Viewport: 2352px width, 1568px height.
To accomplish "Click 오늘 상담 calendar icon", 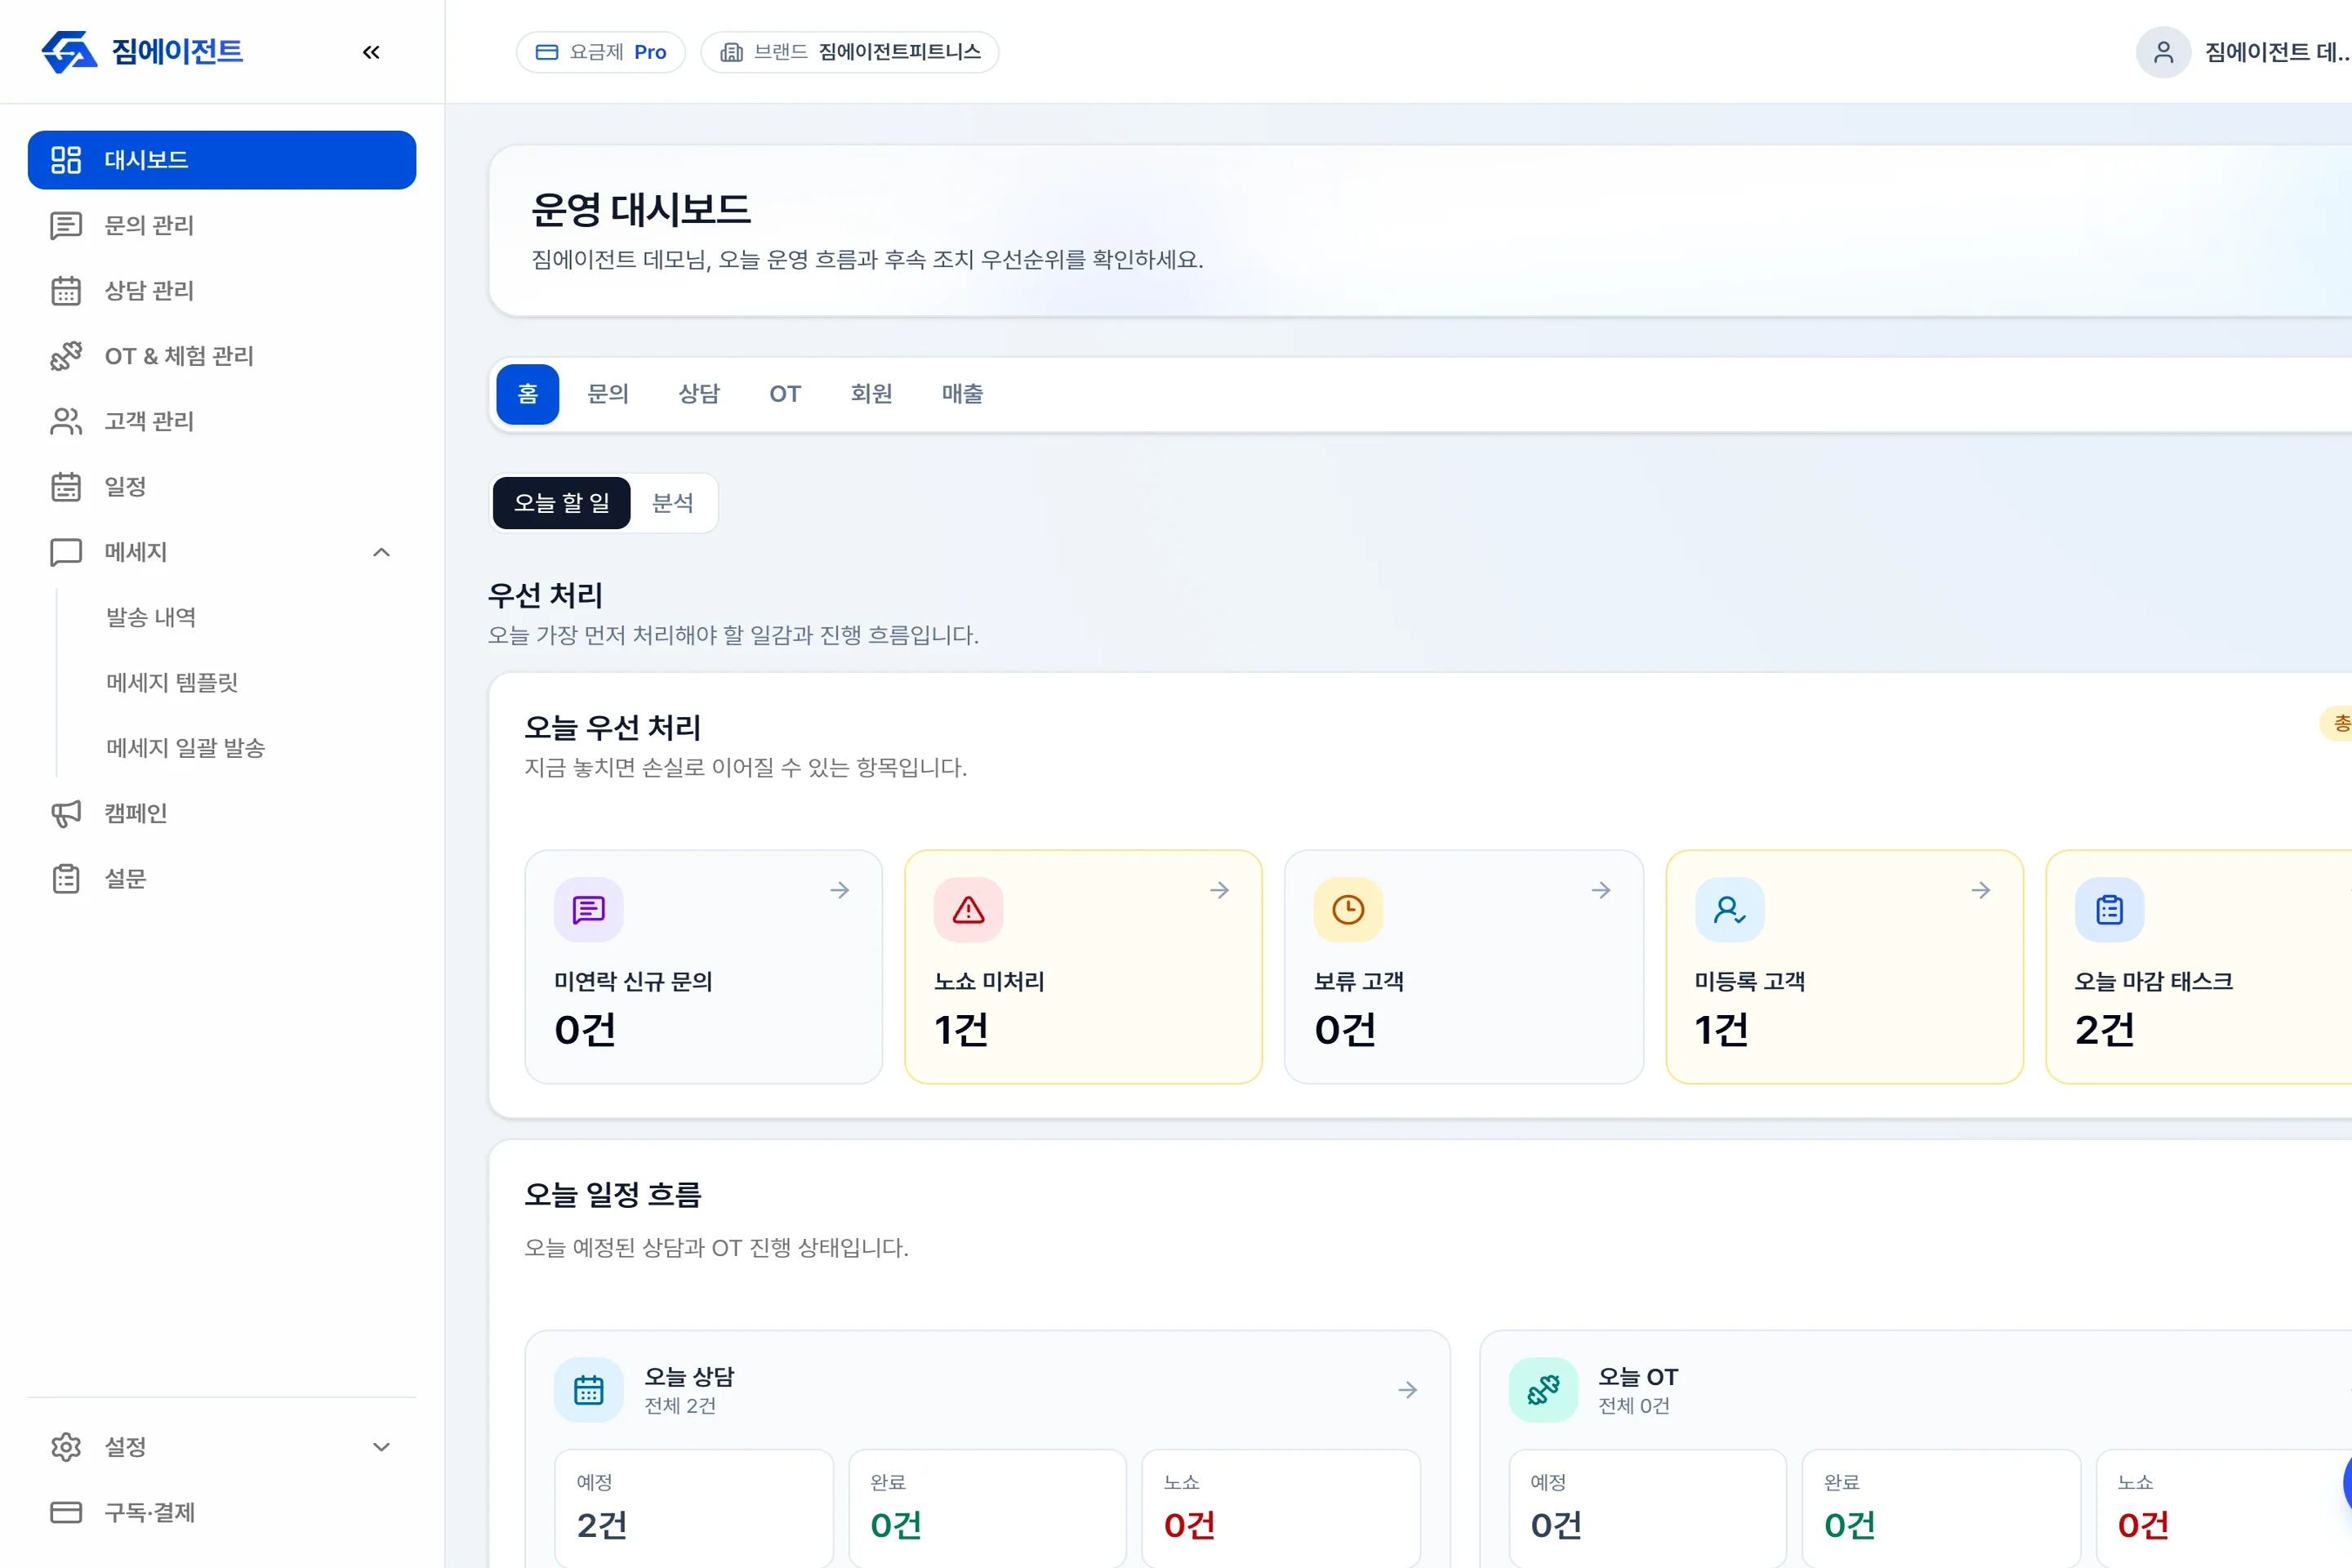I will click(x=589, y=1390).
